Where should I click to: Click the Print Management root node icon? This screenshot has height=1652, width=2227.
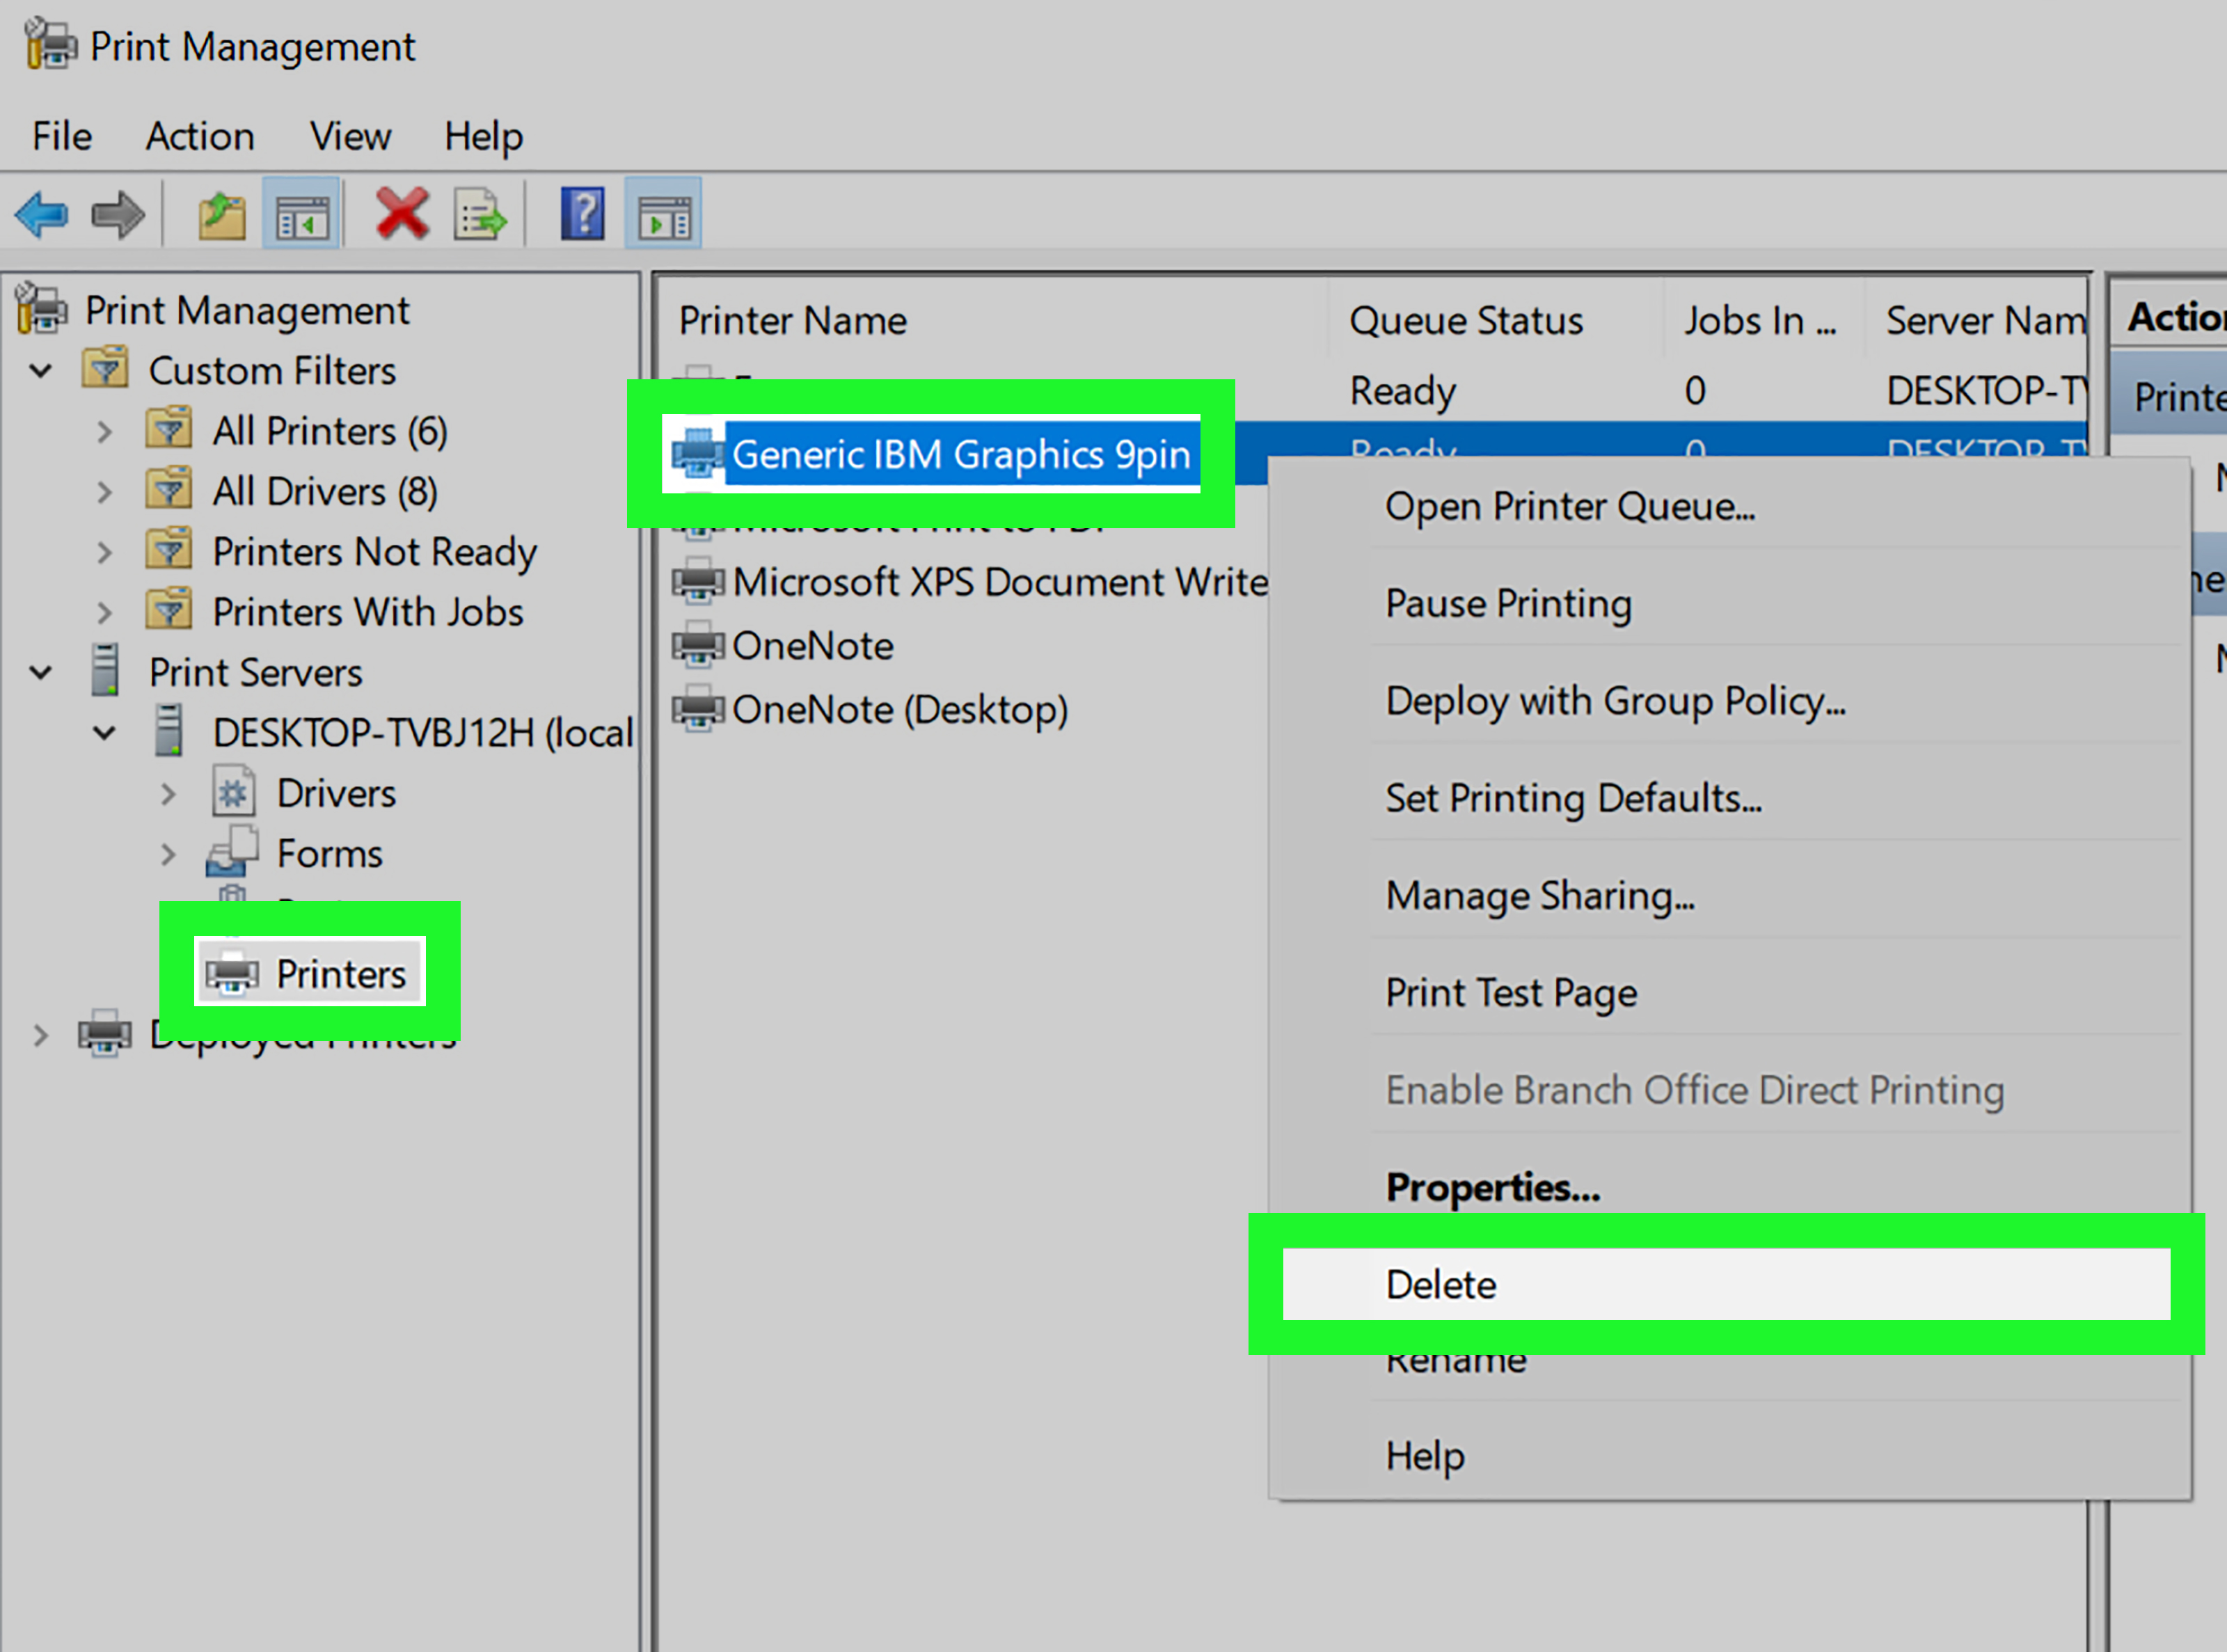[x=42, y=308]
